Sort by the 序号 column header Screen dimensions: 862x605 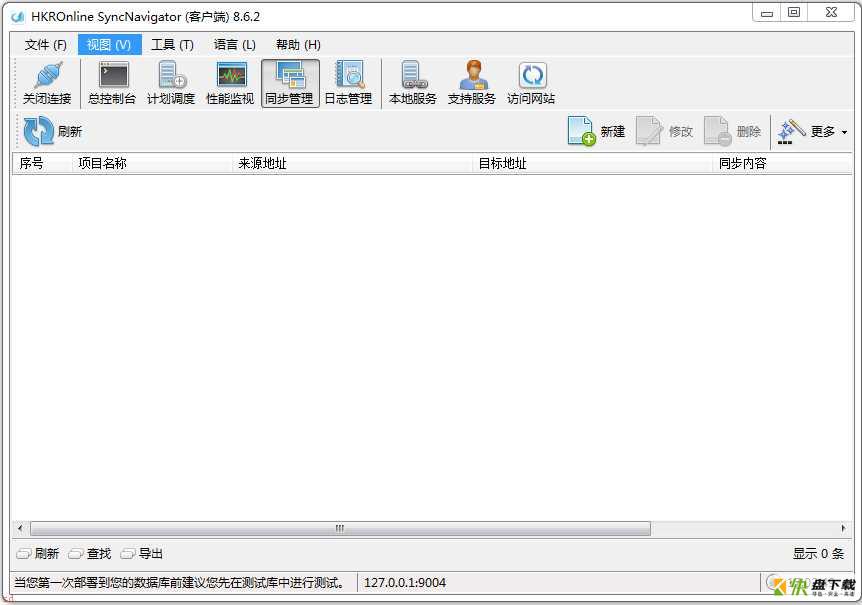42,164
